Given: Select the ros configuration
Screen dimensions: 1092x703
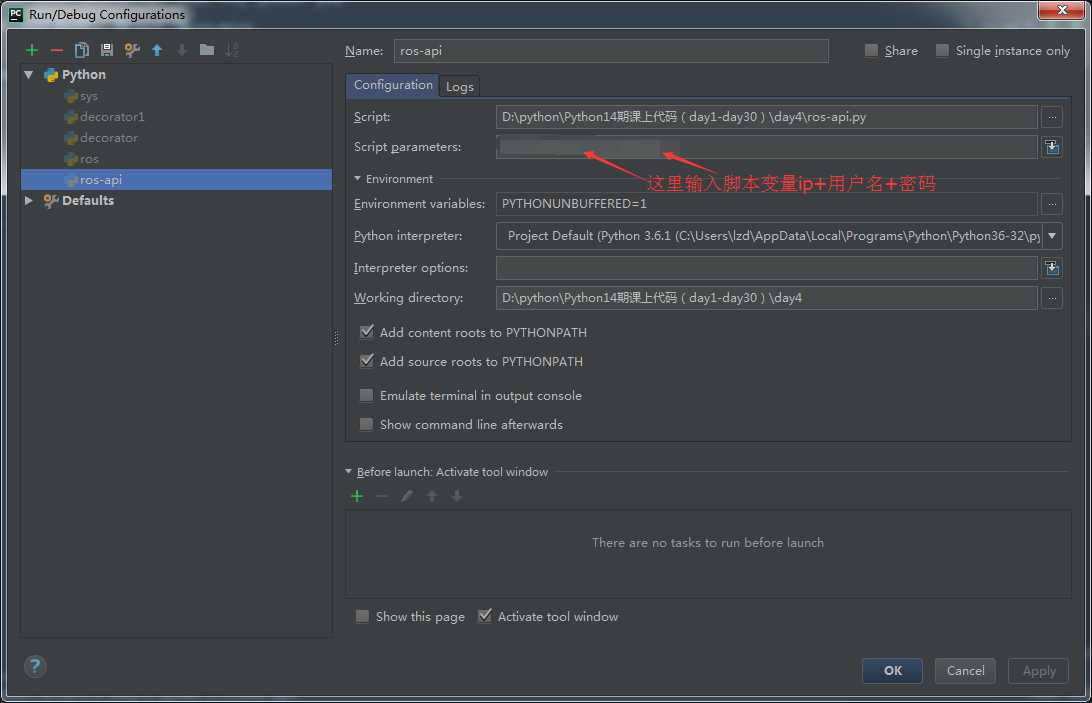Looking at the screenshot, I should (89, 159).
